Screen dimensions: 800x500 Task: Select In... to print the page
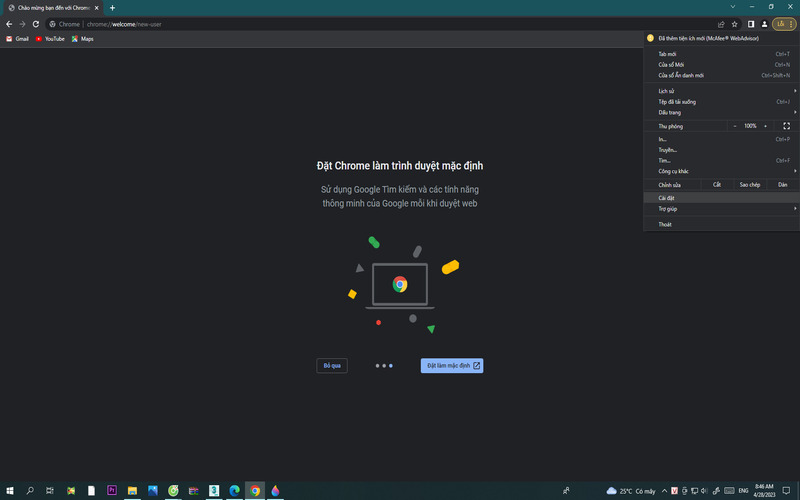click(x=721, y=139)
